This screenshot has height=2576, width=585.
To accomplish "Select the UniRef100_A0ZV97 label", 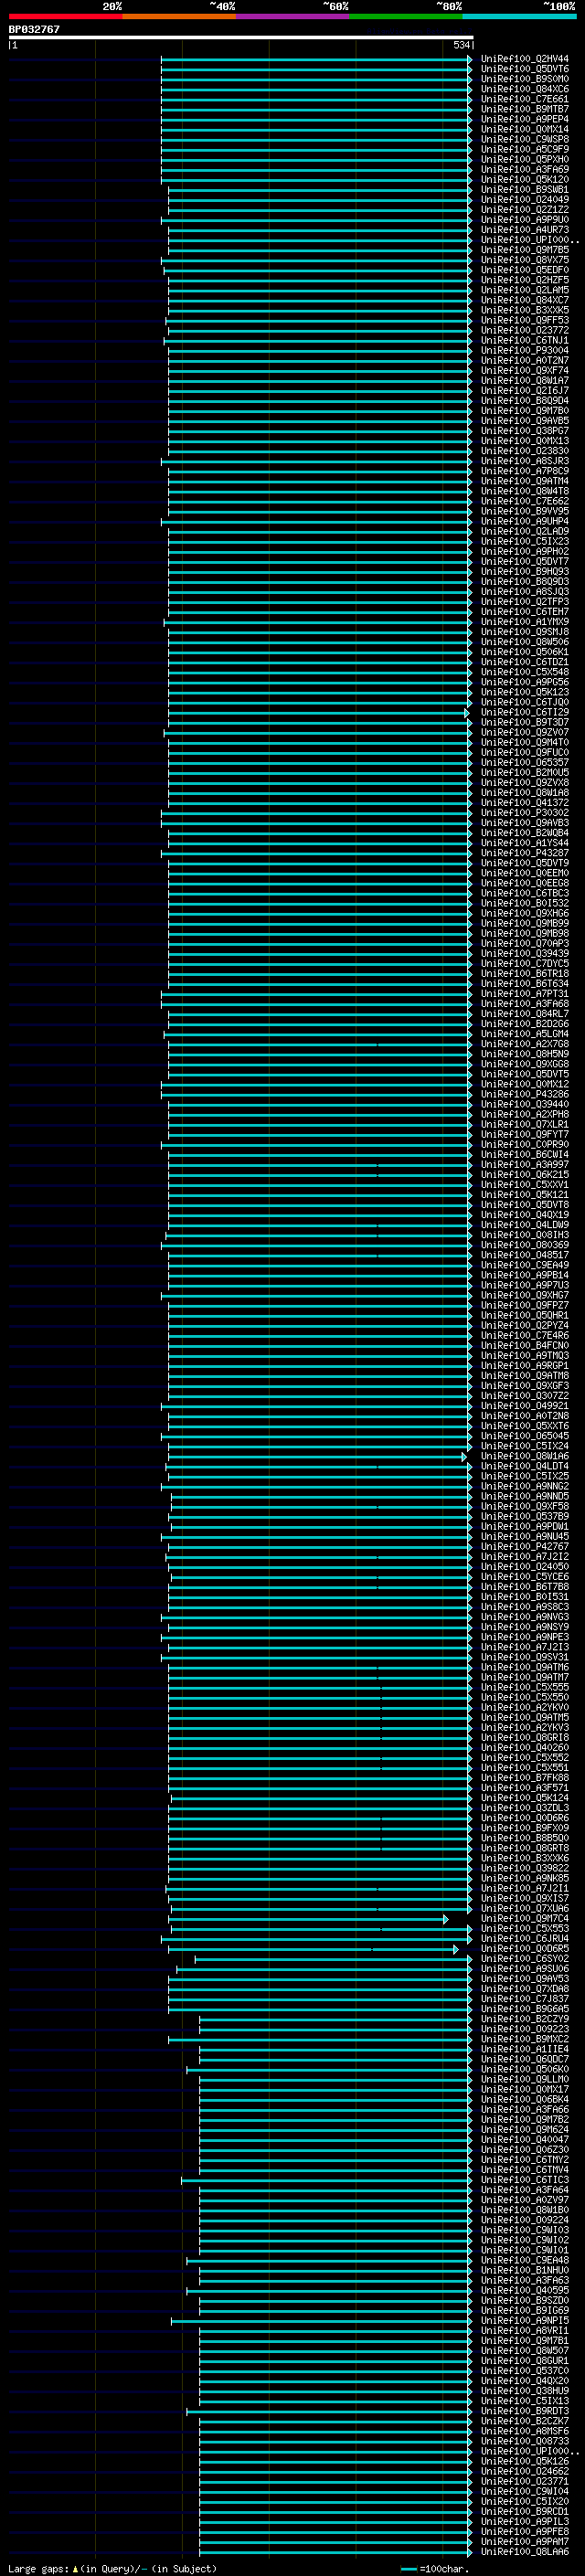I will coord(525,2200).
